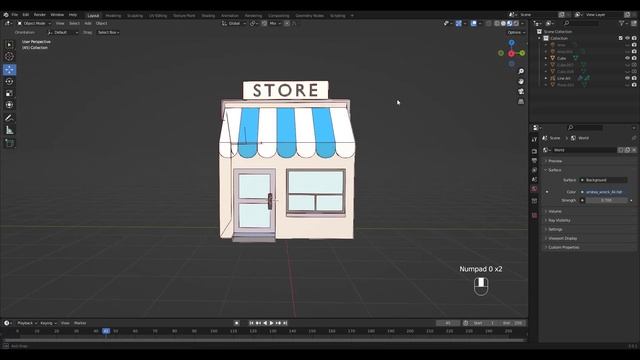
Task: Switch to Material Preview shading mode
Action: pyautogui.click(x=509, y=23)
